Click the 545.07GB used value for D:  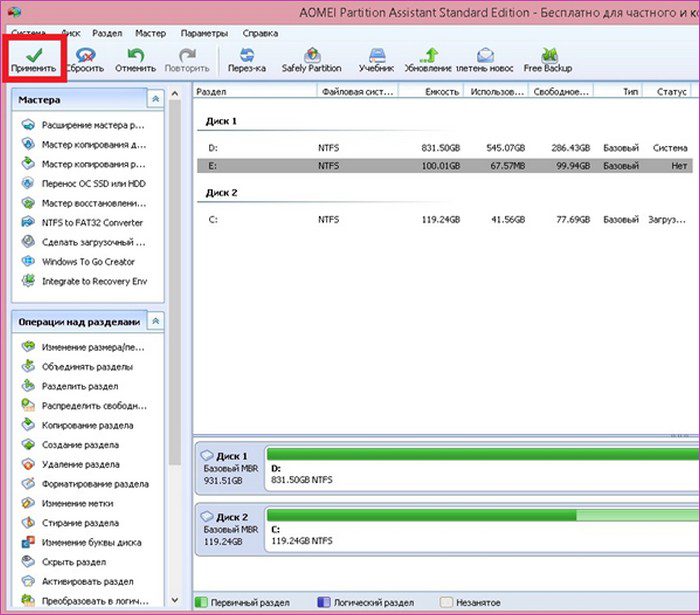505,148
